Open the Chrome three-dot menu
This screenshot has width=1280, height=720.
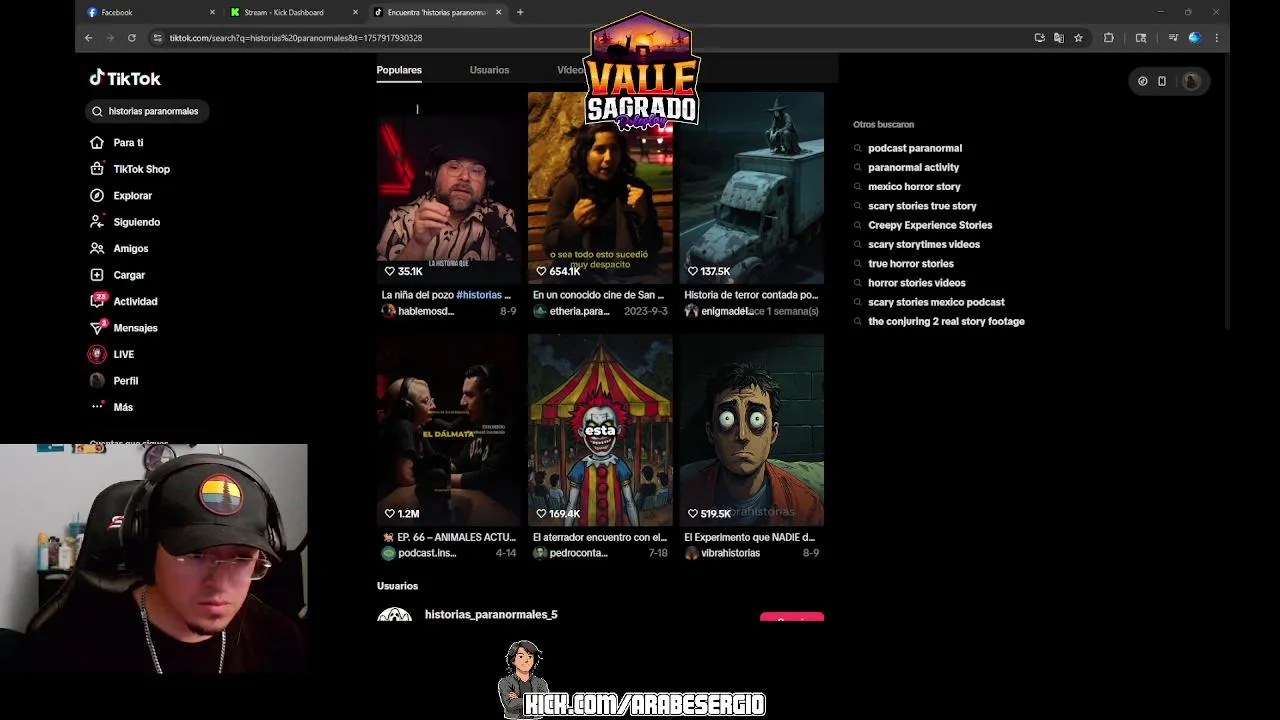click(x=1216, y=38)
